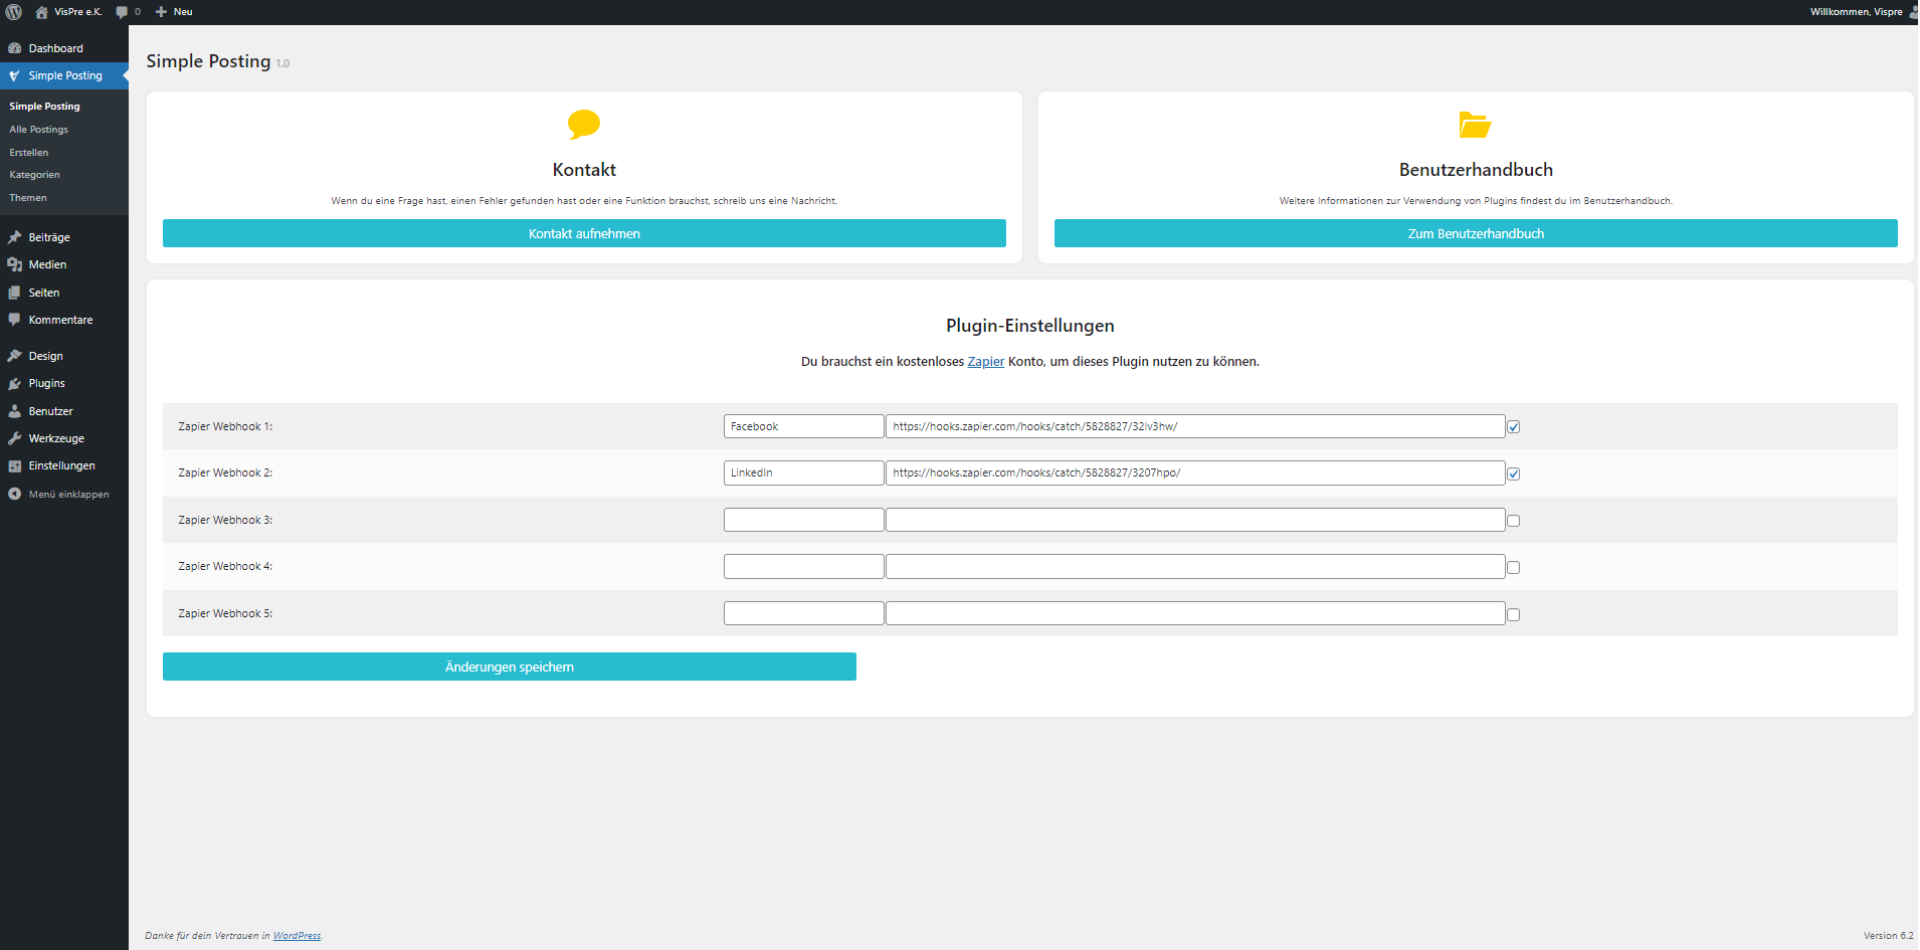Click the empty Webhook 3 URL field
The image size is (1920, 950).
[x=1195, y=520]
